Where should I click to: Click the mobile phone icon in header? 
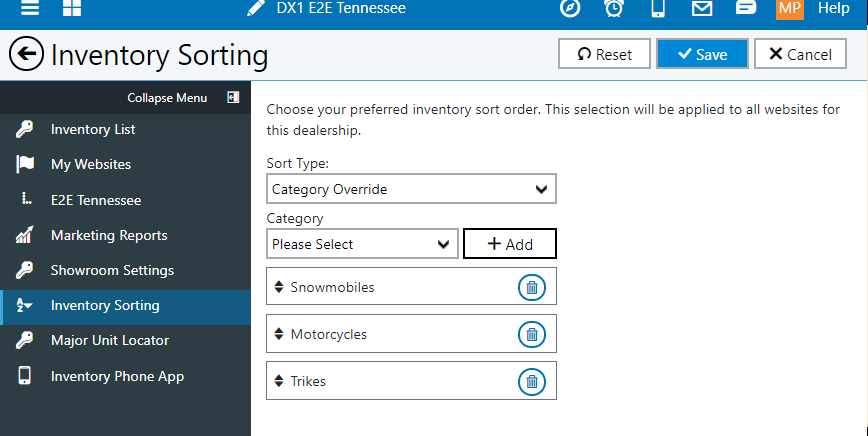(x=658, y=8)
